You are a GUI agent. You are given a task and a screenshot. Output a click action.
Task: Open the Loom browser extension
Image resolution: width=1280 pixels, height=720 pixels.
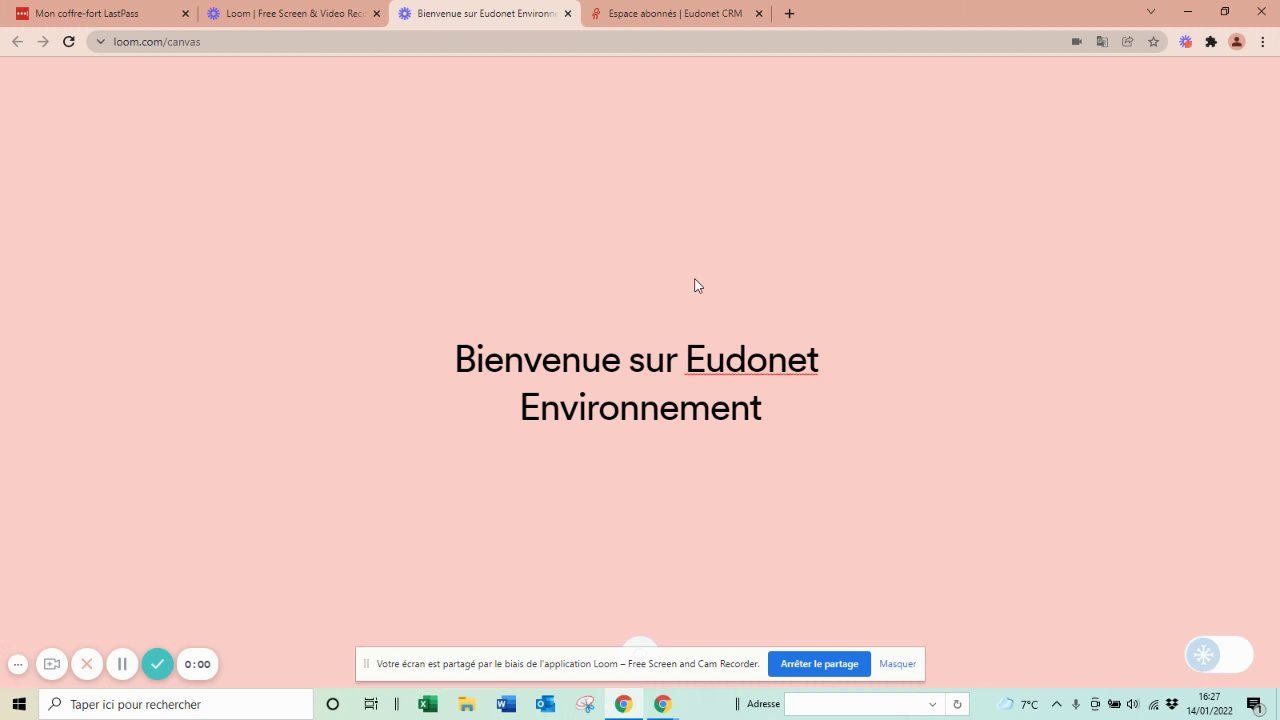click(x=1186, y=42)
